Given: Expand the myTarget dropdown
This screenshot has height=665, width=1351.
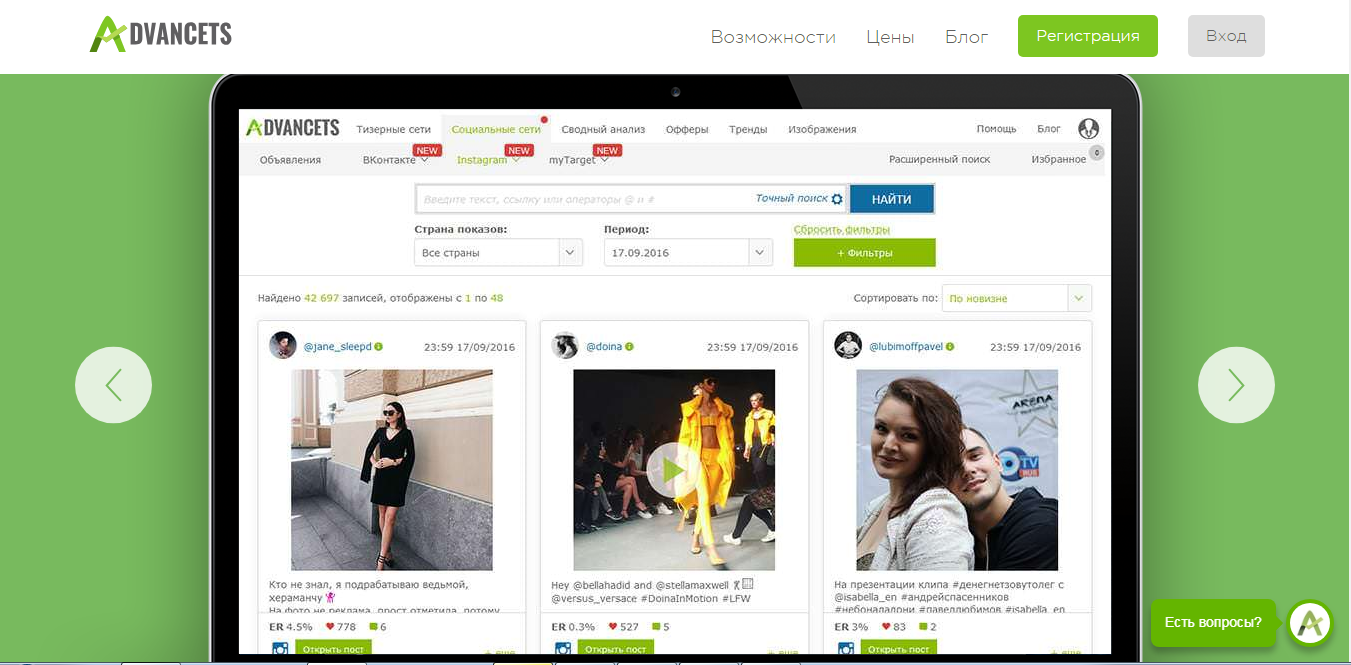Looking at the screenshot, I should point(578,160).
